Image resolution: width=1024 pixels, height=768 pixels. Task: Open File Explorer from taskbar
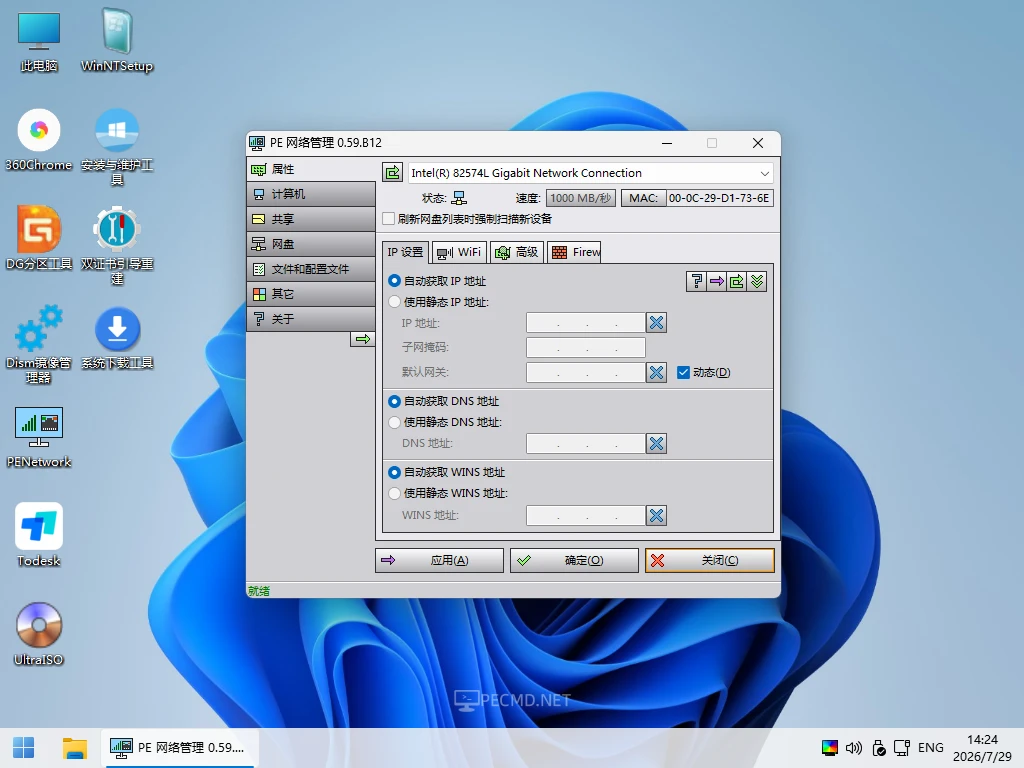tap(74, 747)
